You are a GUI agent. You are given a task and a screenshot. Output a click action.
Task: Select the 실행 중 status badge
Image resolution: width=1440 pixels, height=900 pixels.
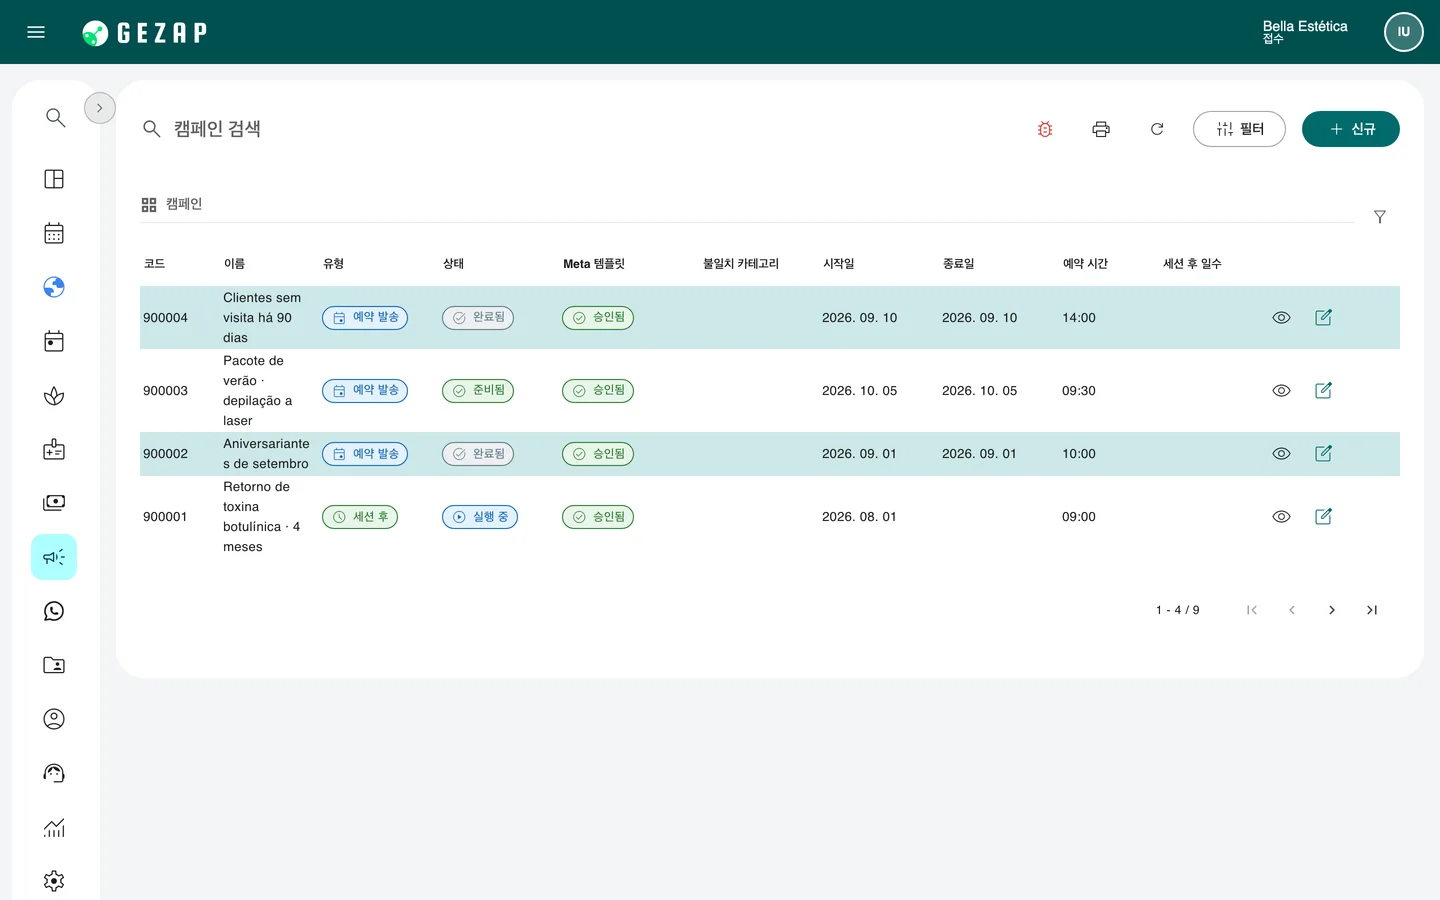coord(480,517)
